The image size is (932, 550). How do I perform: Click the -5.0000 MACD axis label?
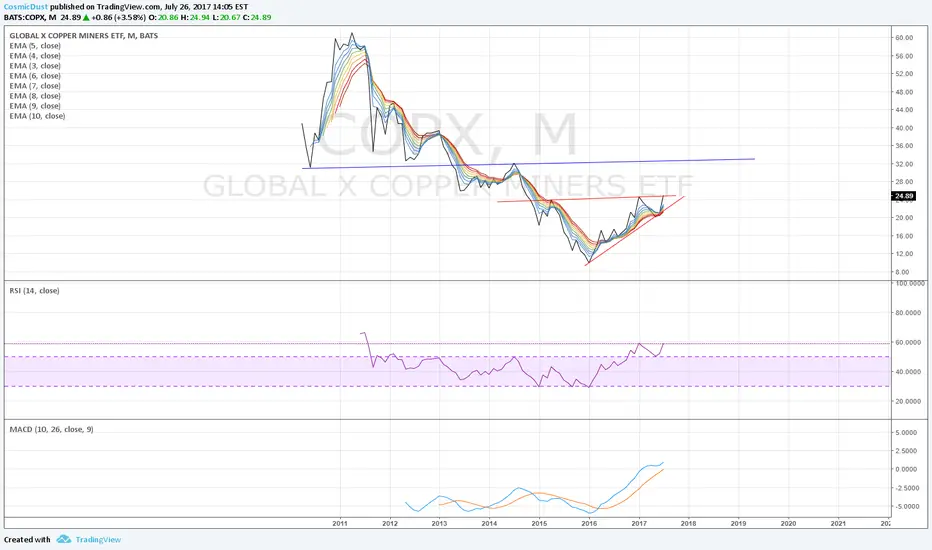coord(906,507)
